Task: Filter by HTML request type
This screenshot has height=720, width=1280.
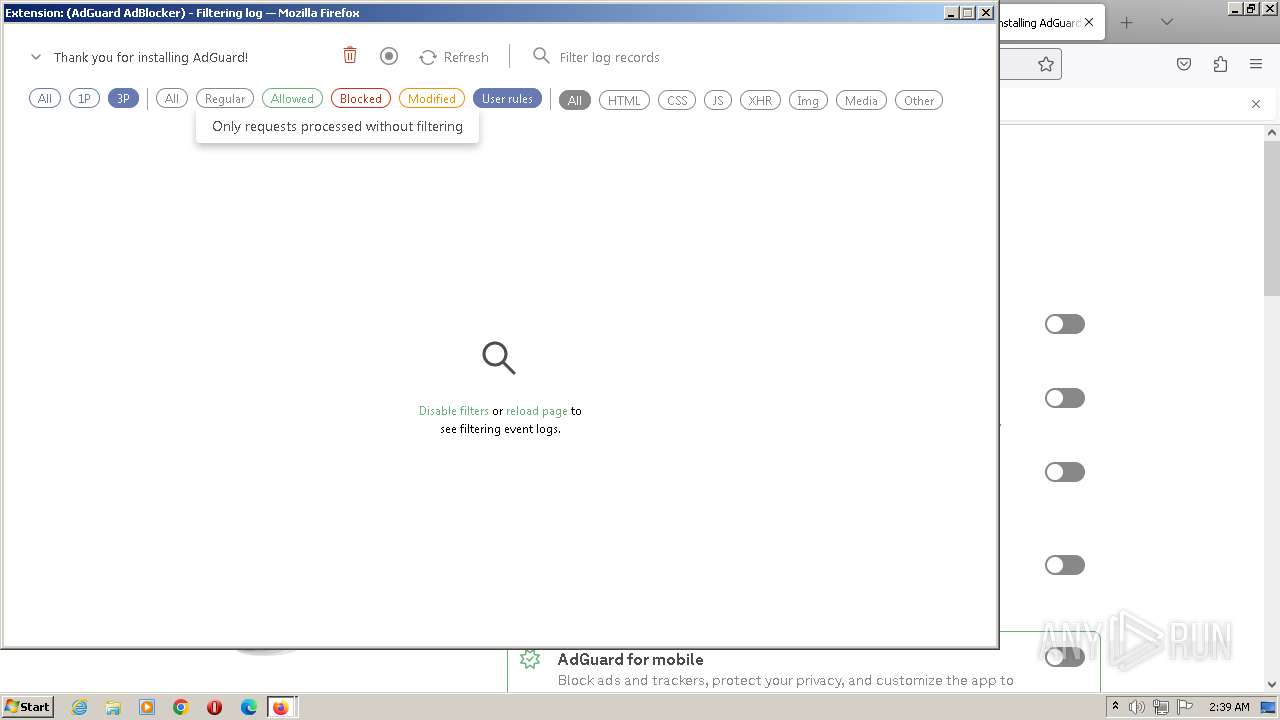Action: 624,100
